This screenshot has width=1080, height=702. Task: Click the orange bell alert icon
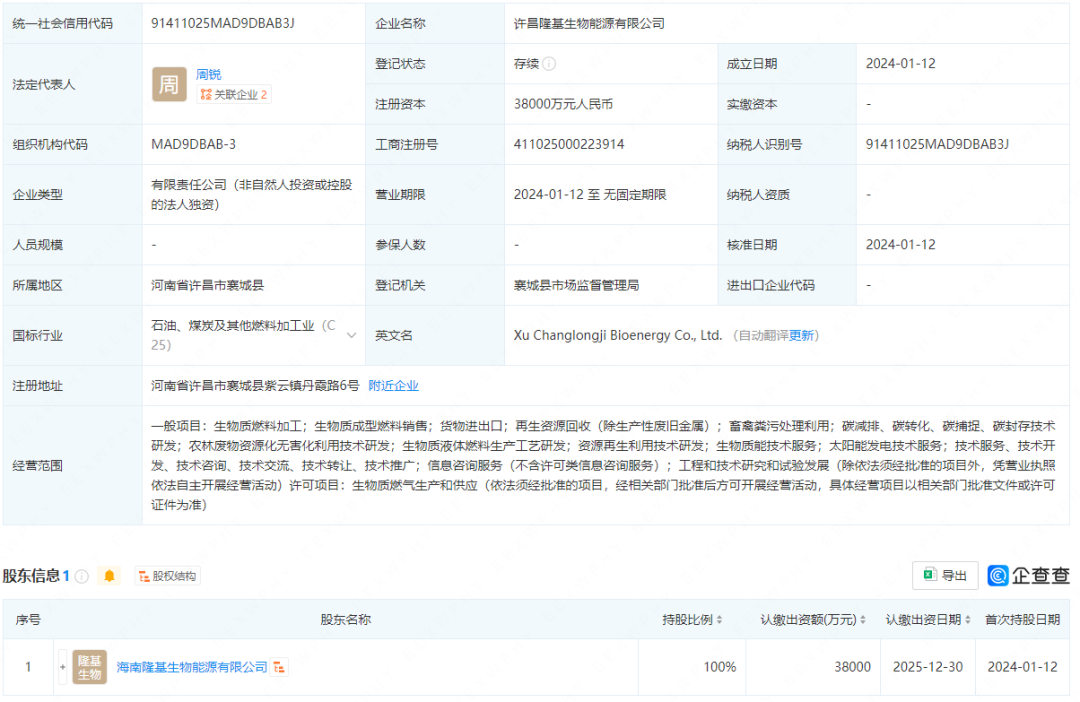click(109, 576)
